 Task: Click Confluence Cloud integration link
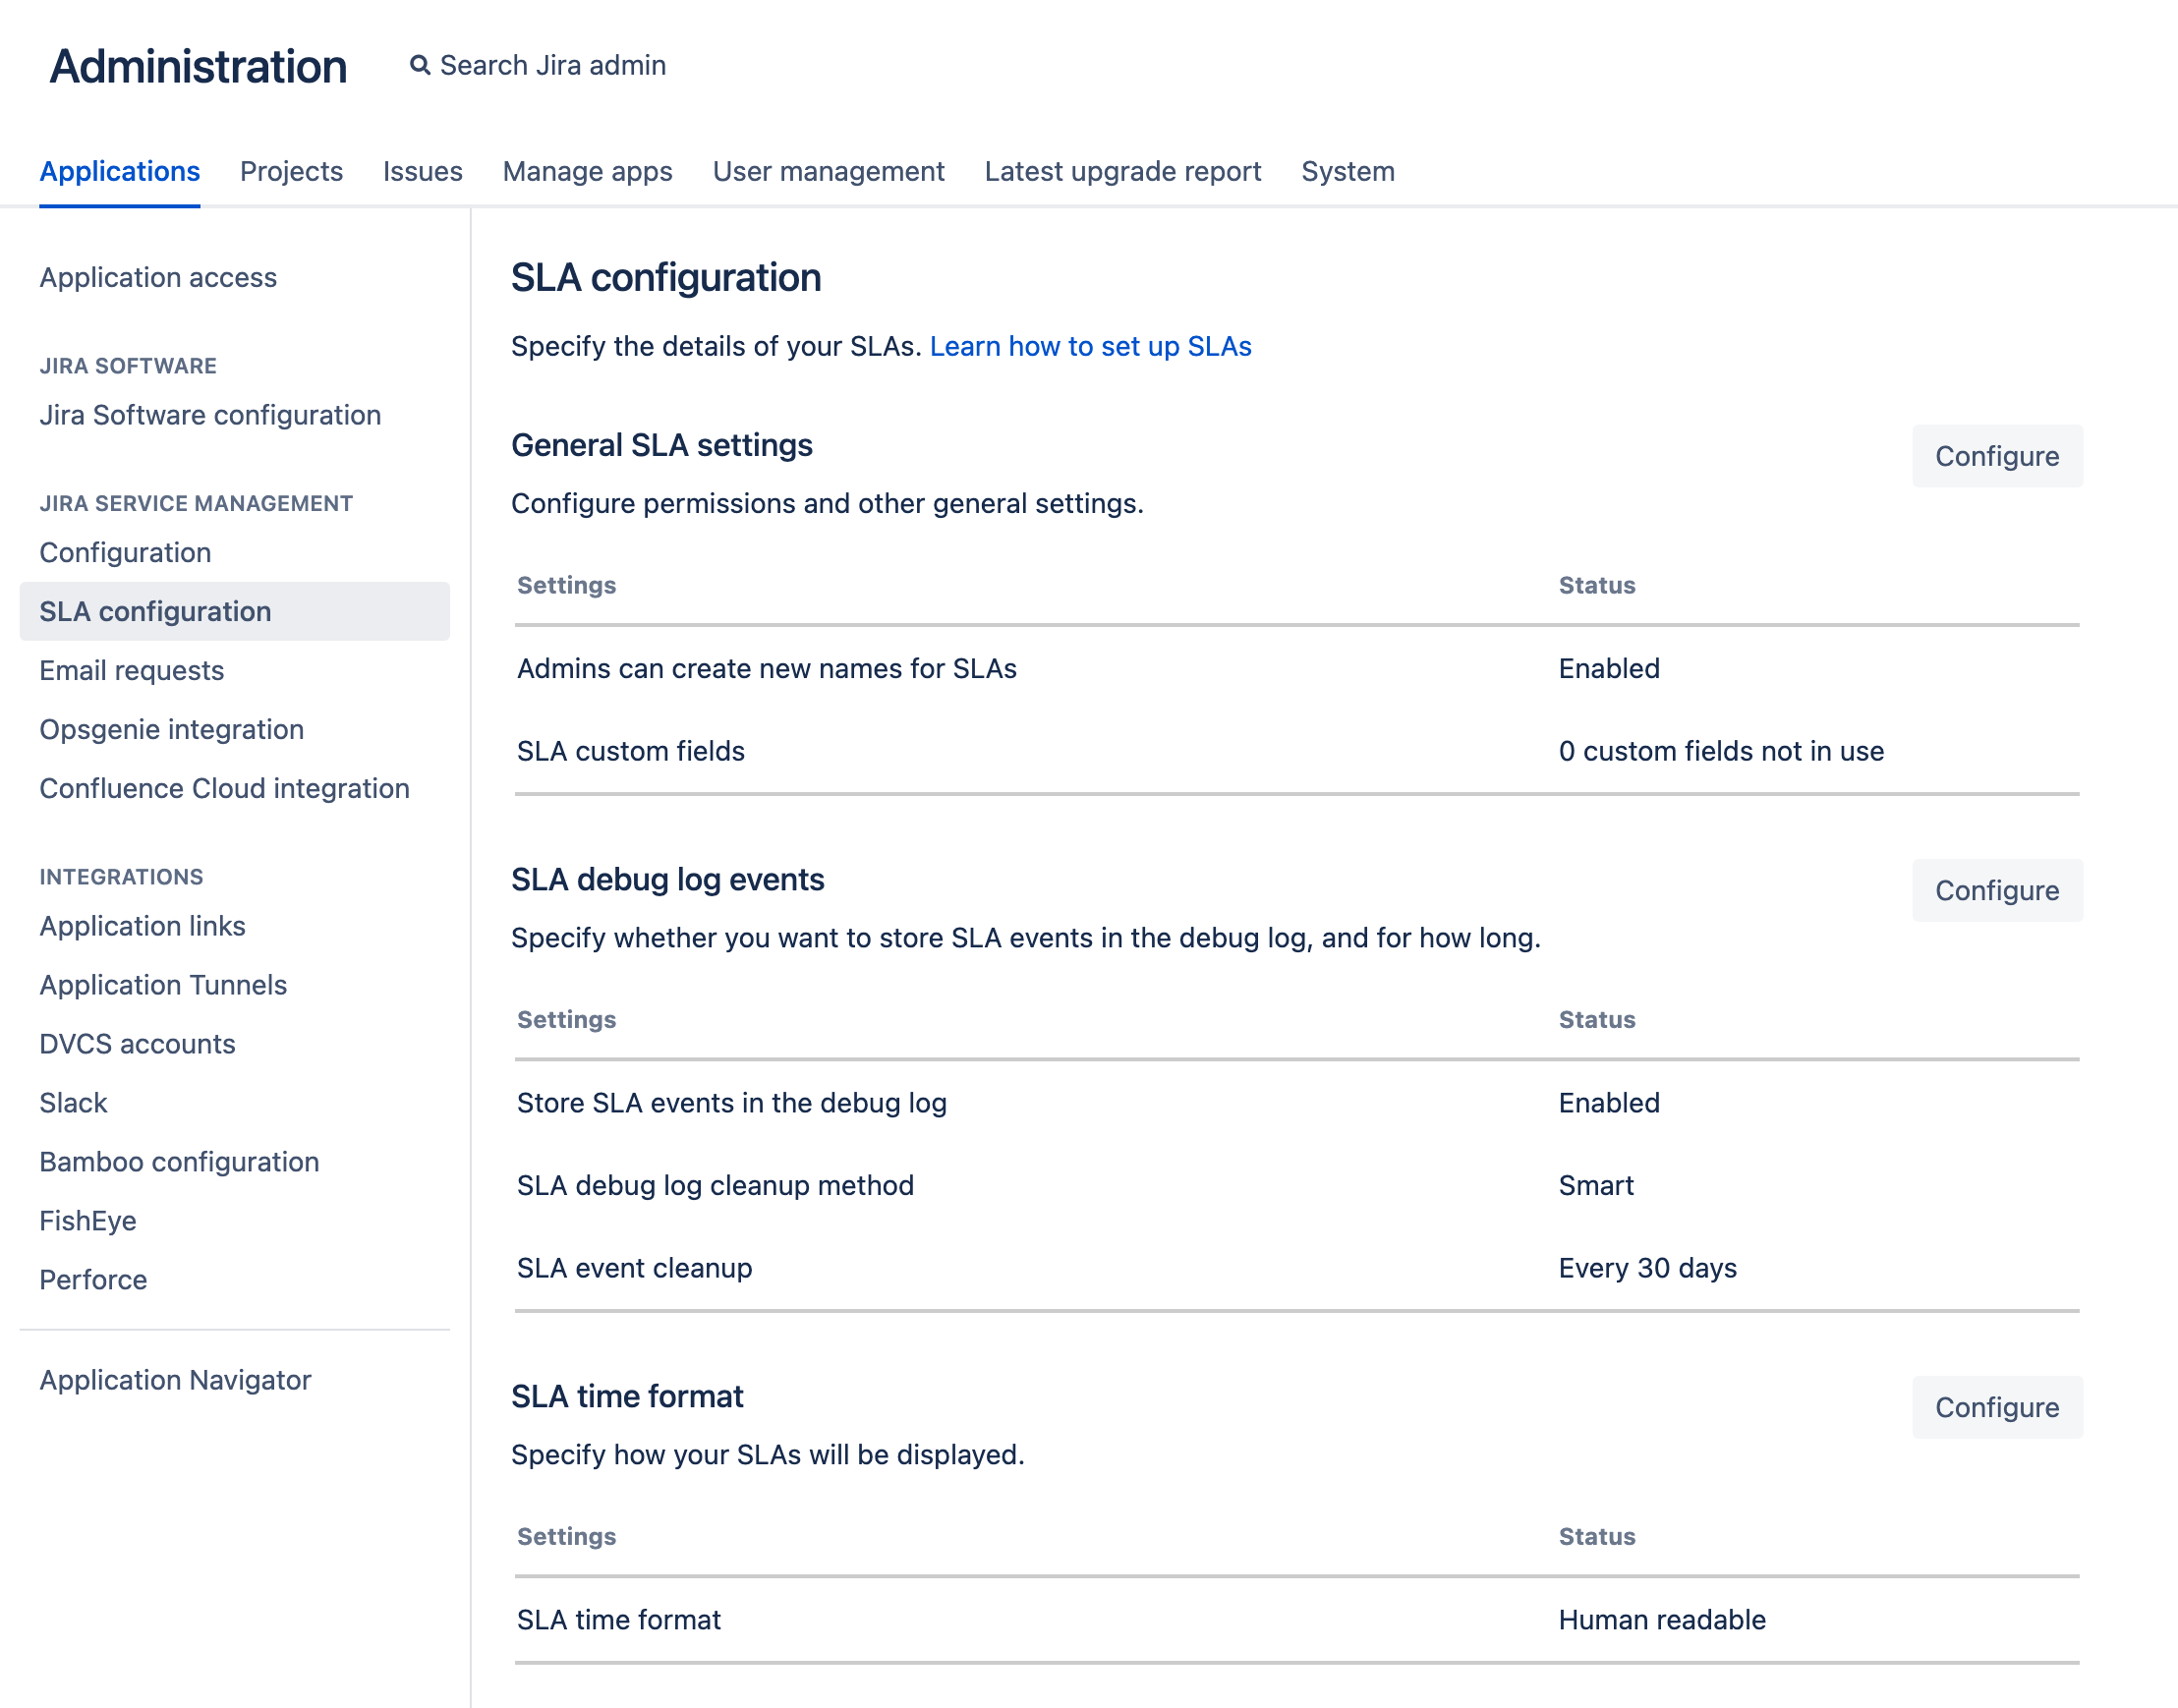click(224, 787)
